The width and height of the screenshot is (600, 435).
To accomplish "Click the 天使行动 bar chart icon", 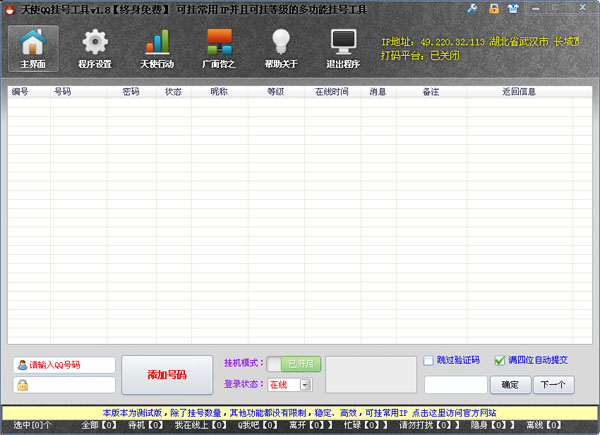I will pyautogui.click(x=157, y=46).
